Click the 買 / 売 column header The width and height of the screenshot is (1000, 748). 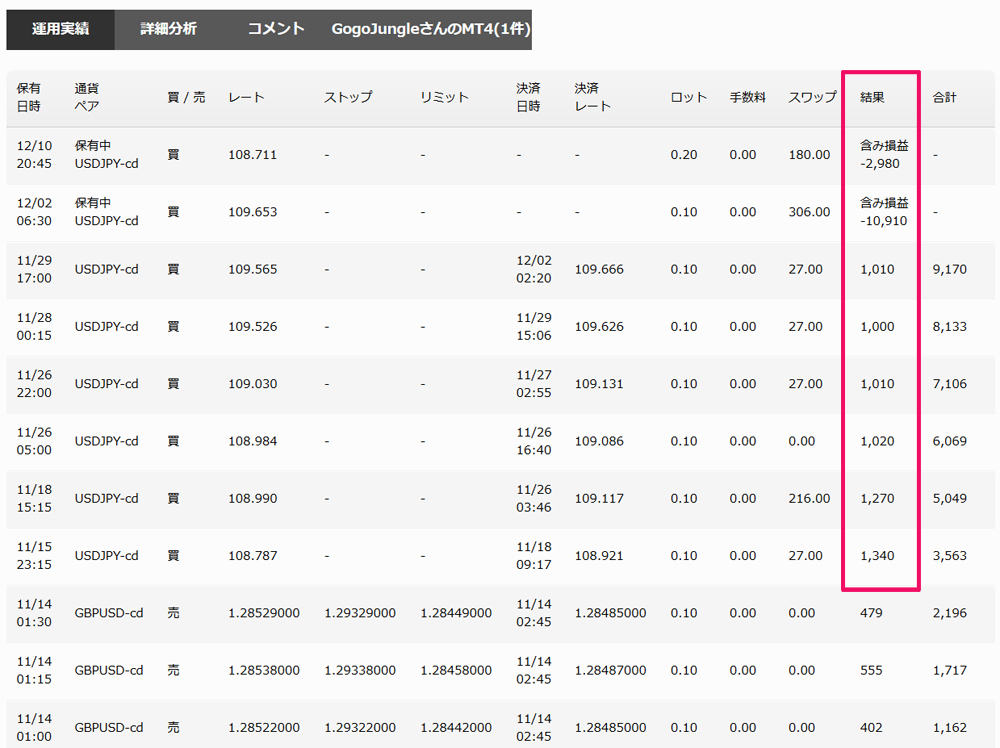coord(186,98)
